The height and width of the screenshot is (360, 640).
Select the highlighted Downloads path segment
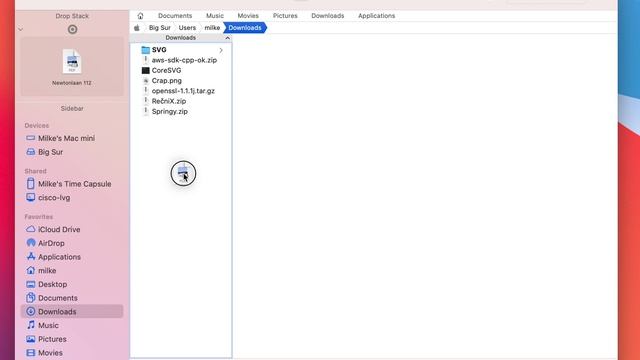(x=245, y=28)
